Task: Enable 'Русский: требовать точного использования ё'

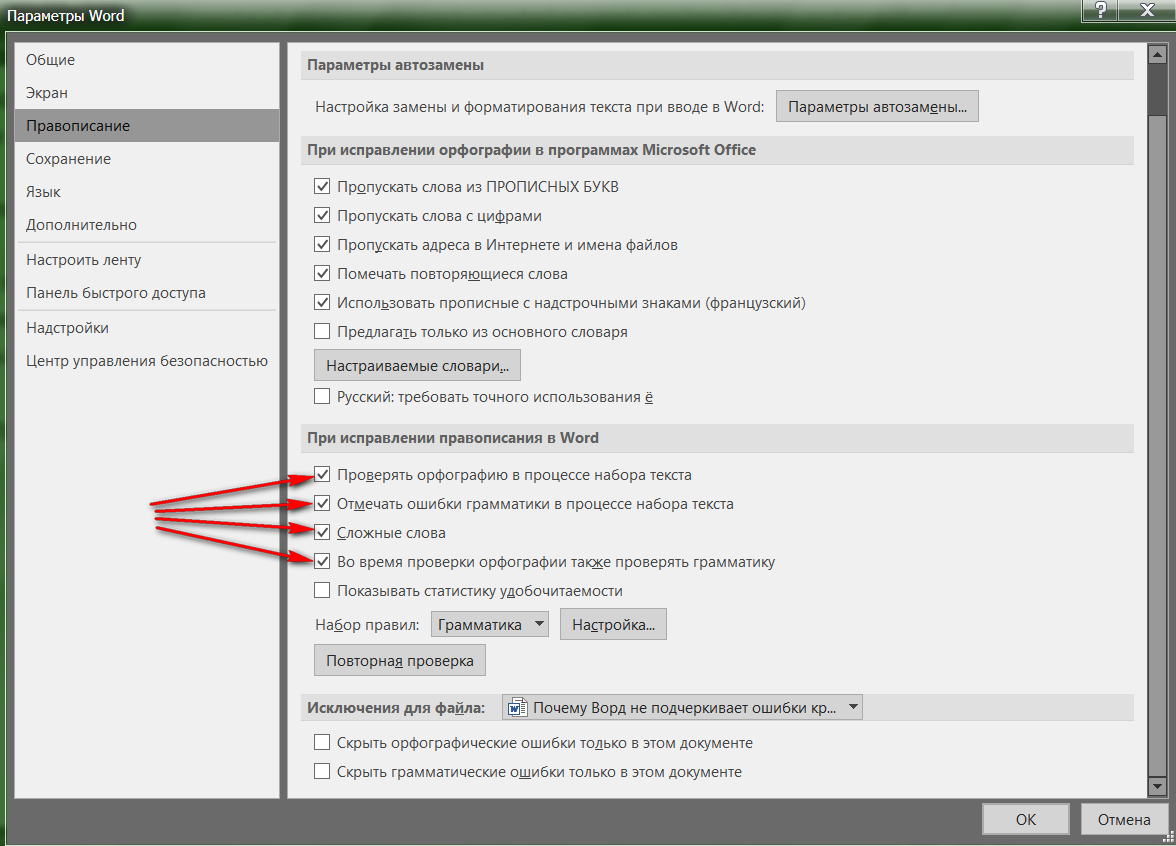Action: coord(322,397)
